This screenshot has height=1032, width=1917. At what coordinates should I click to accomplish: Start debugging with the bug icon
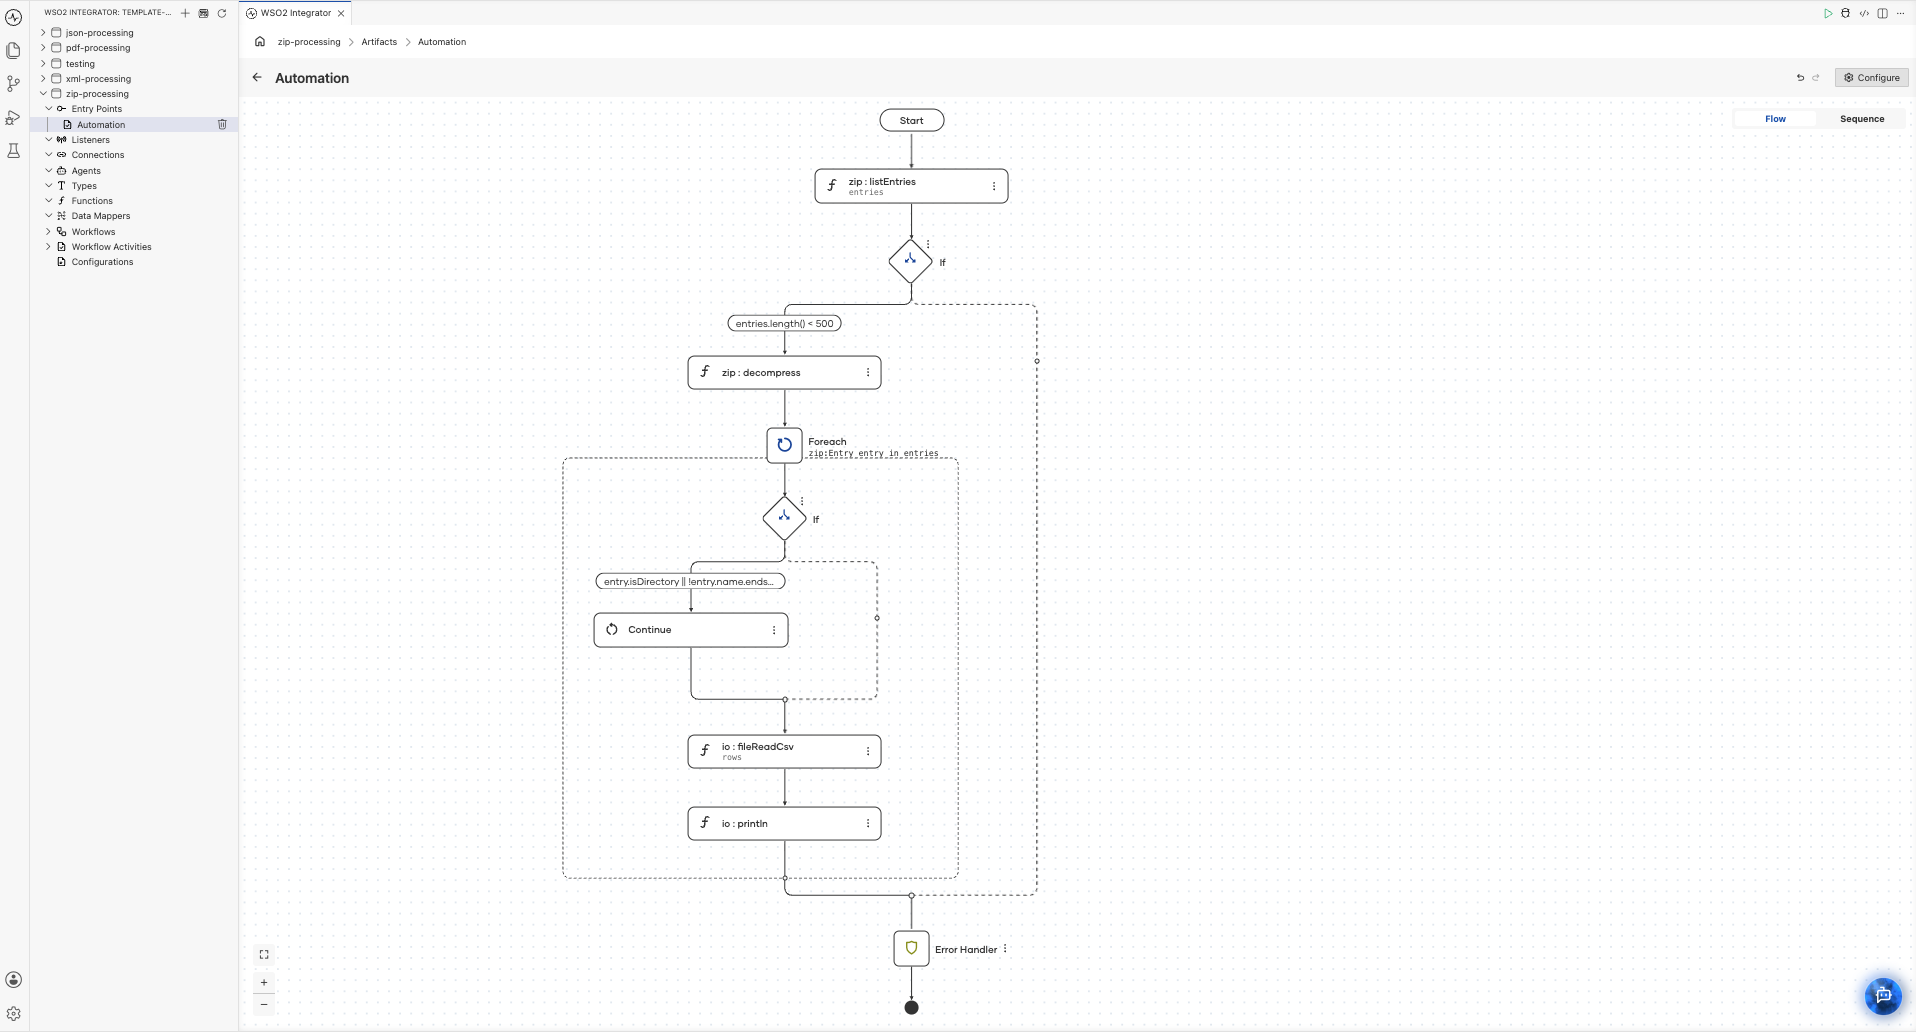(1845, 13)
